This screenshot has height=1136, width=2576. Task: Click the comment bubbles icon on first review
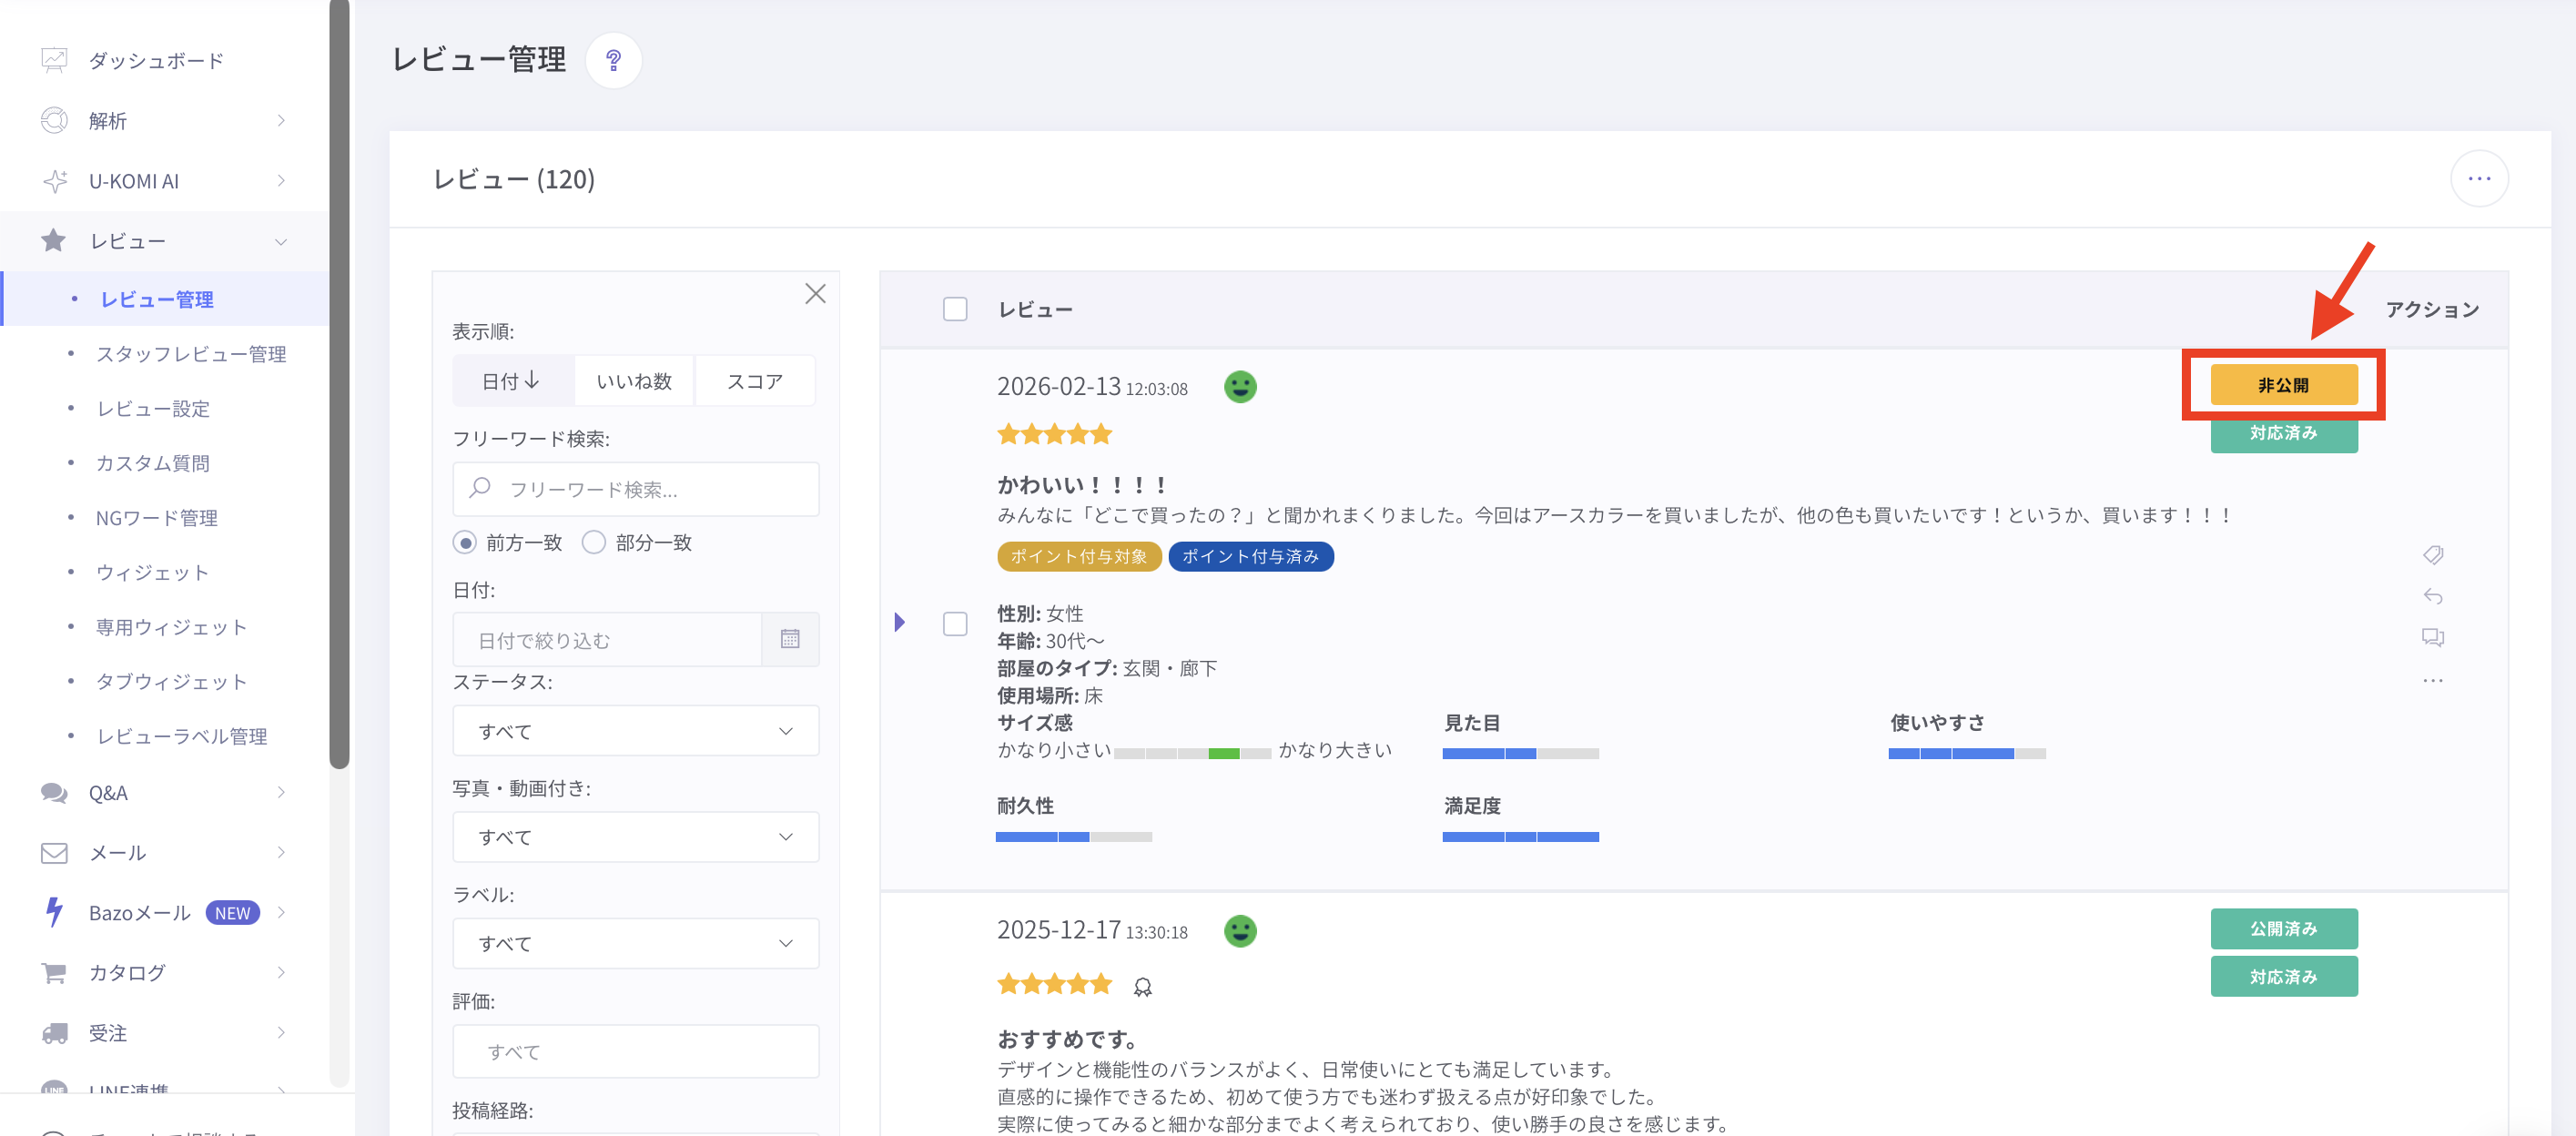tap(2432, 638)
